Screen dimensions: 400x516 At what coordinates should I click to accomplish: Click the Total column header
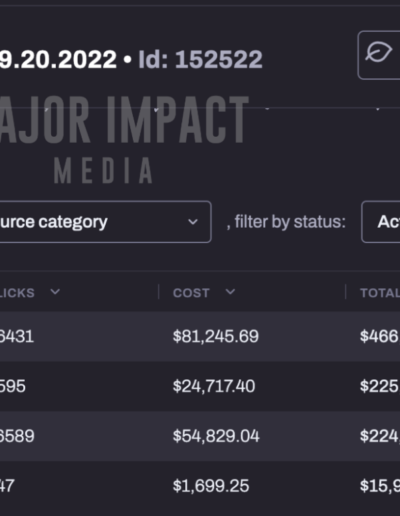point(380,293)
